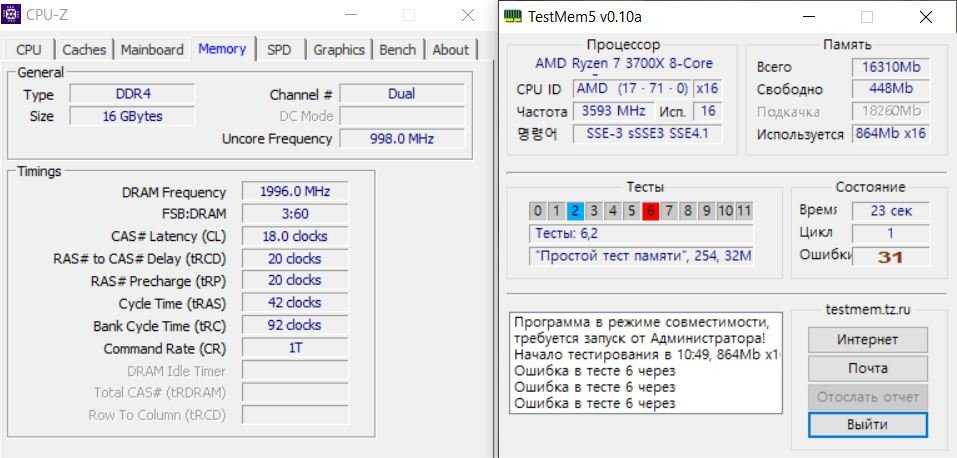
Task: Click the DRAM Frequency value field
Action: (x=295, y=192)
